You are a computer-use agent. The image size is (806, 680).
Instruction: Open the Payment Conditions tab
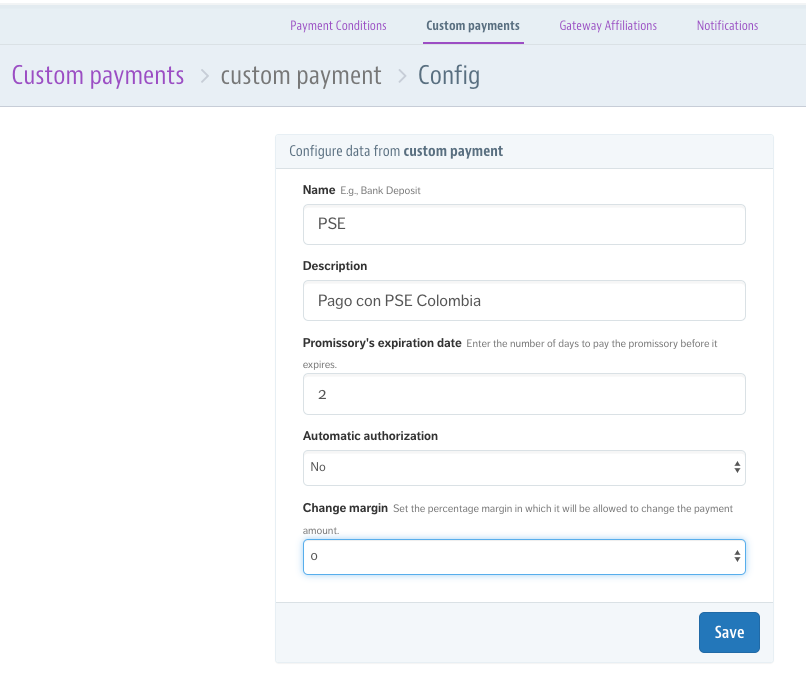tap(338, 26)
